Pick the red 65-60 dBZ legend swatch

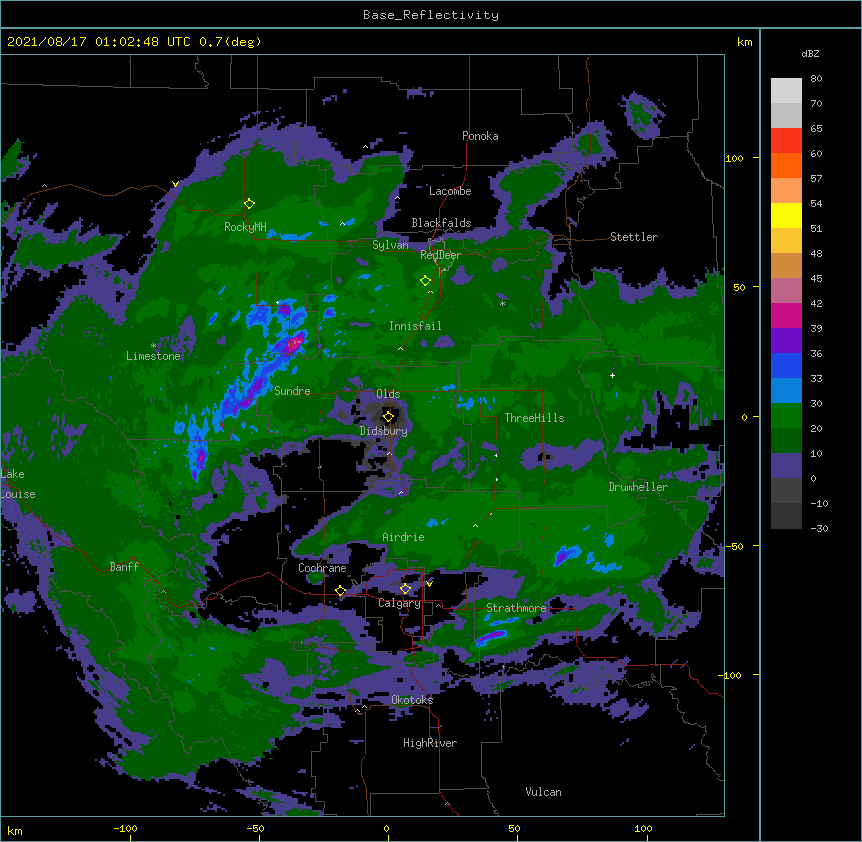pos(786,141)
